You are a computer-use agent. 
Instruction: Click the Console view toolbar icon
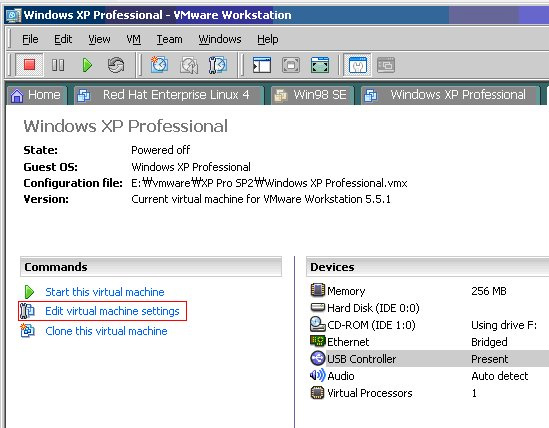coord(386,65)
